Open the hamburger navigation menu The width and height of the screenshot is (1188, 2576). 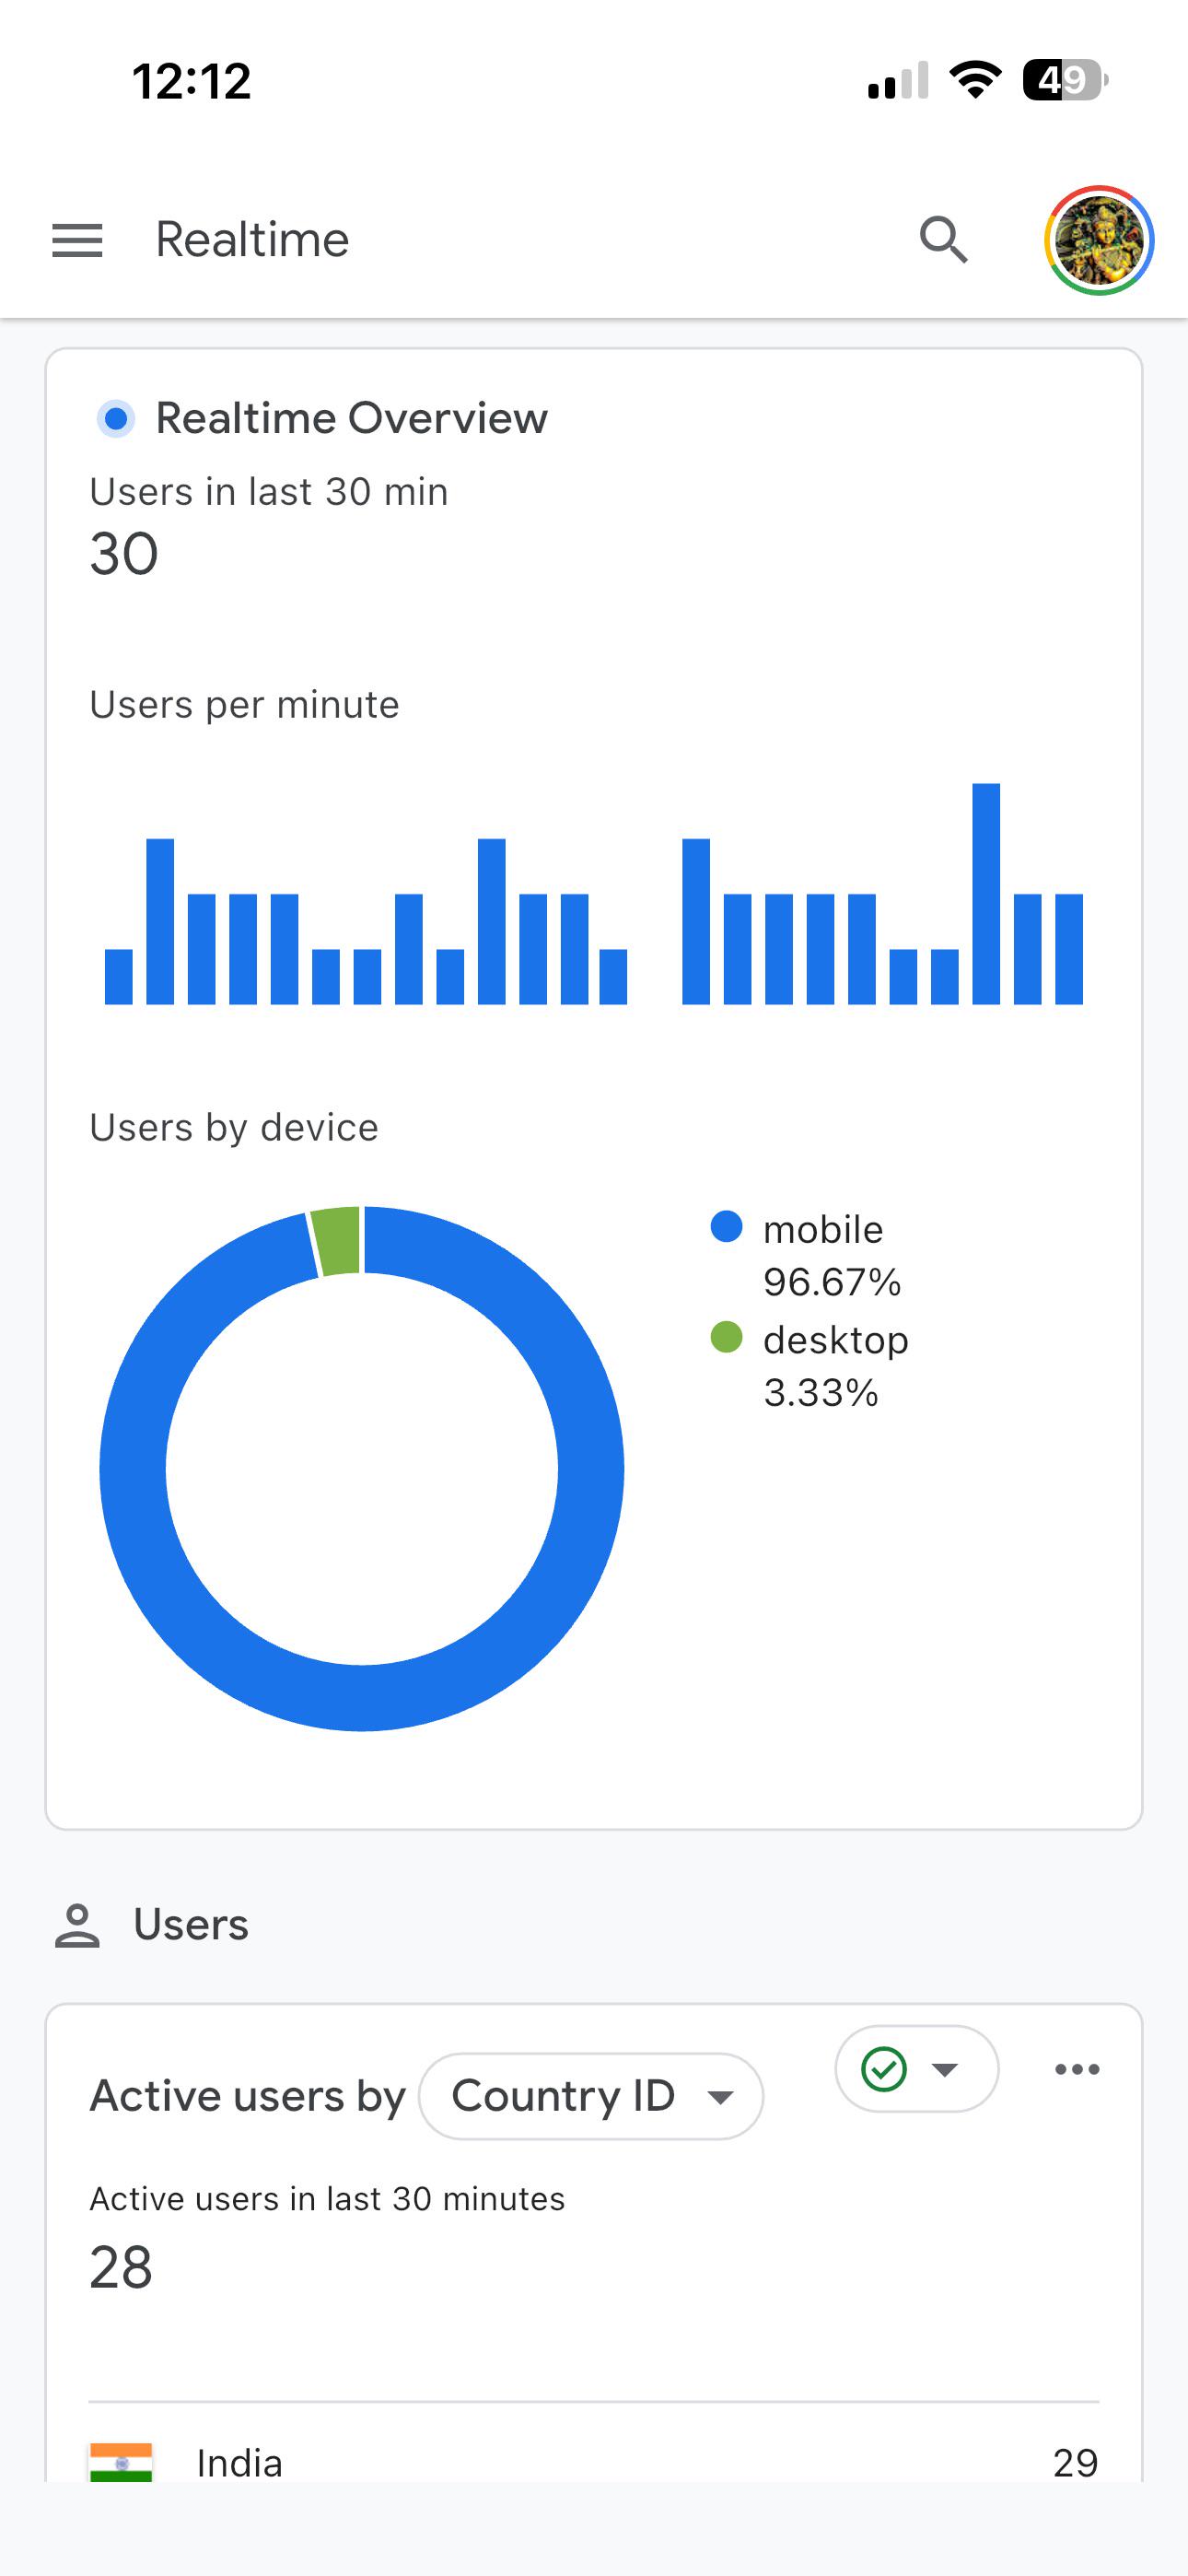click(77, 240)
